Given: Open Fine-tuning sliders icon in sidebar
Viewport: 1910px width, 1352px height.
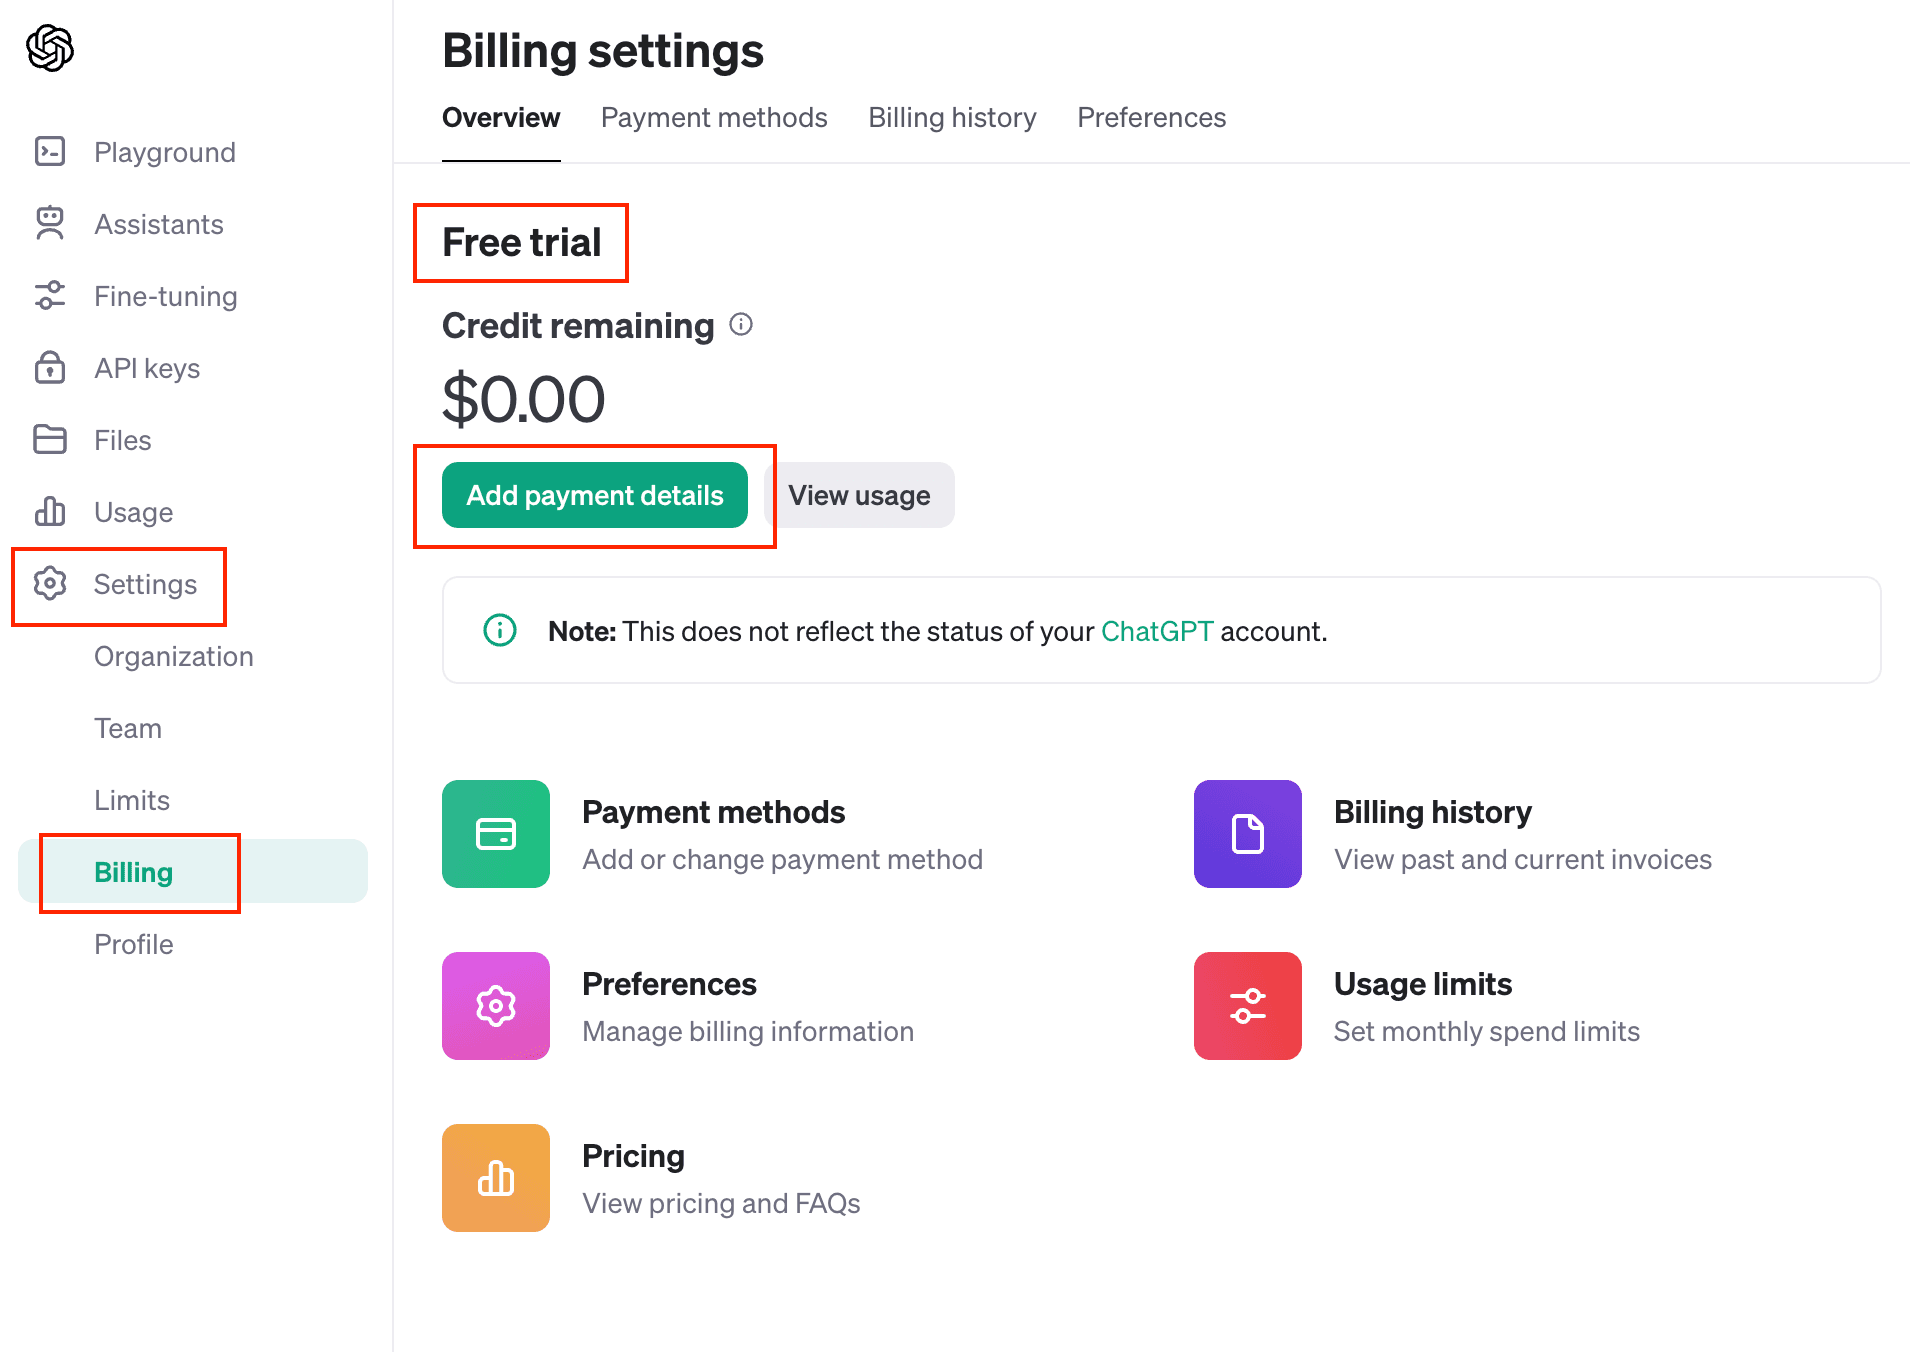Looking at the screenshot, I should coord(50,295).
